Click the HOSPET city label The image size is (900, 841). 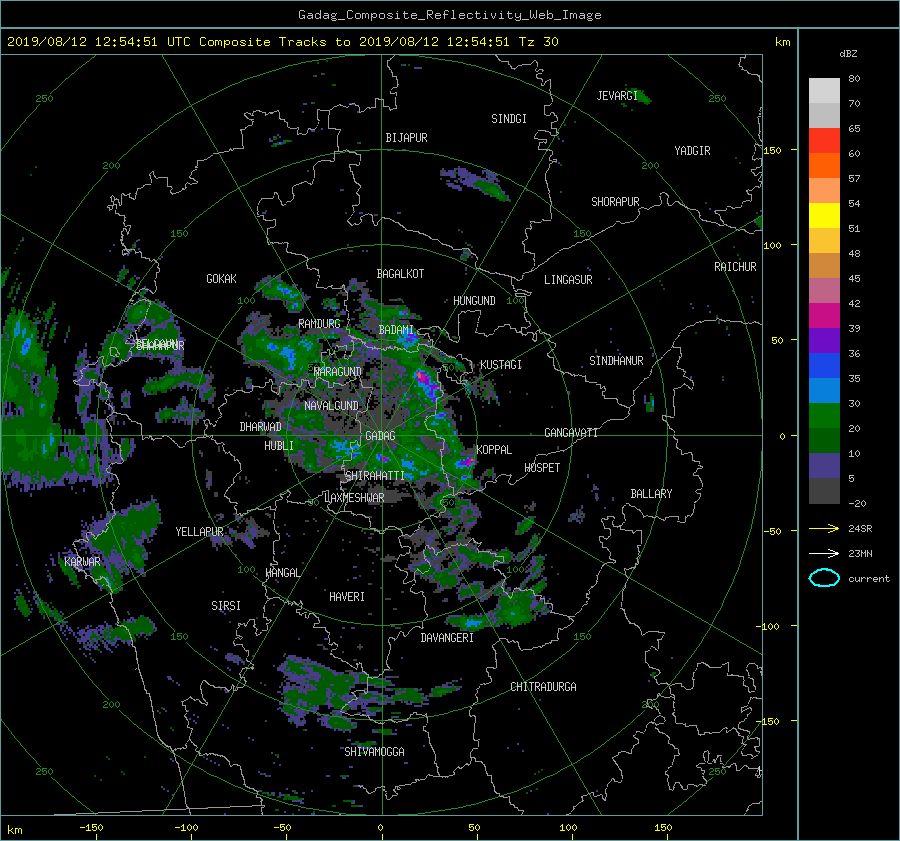(542, 468)
